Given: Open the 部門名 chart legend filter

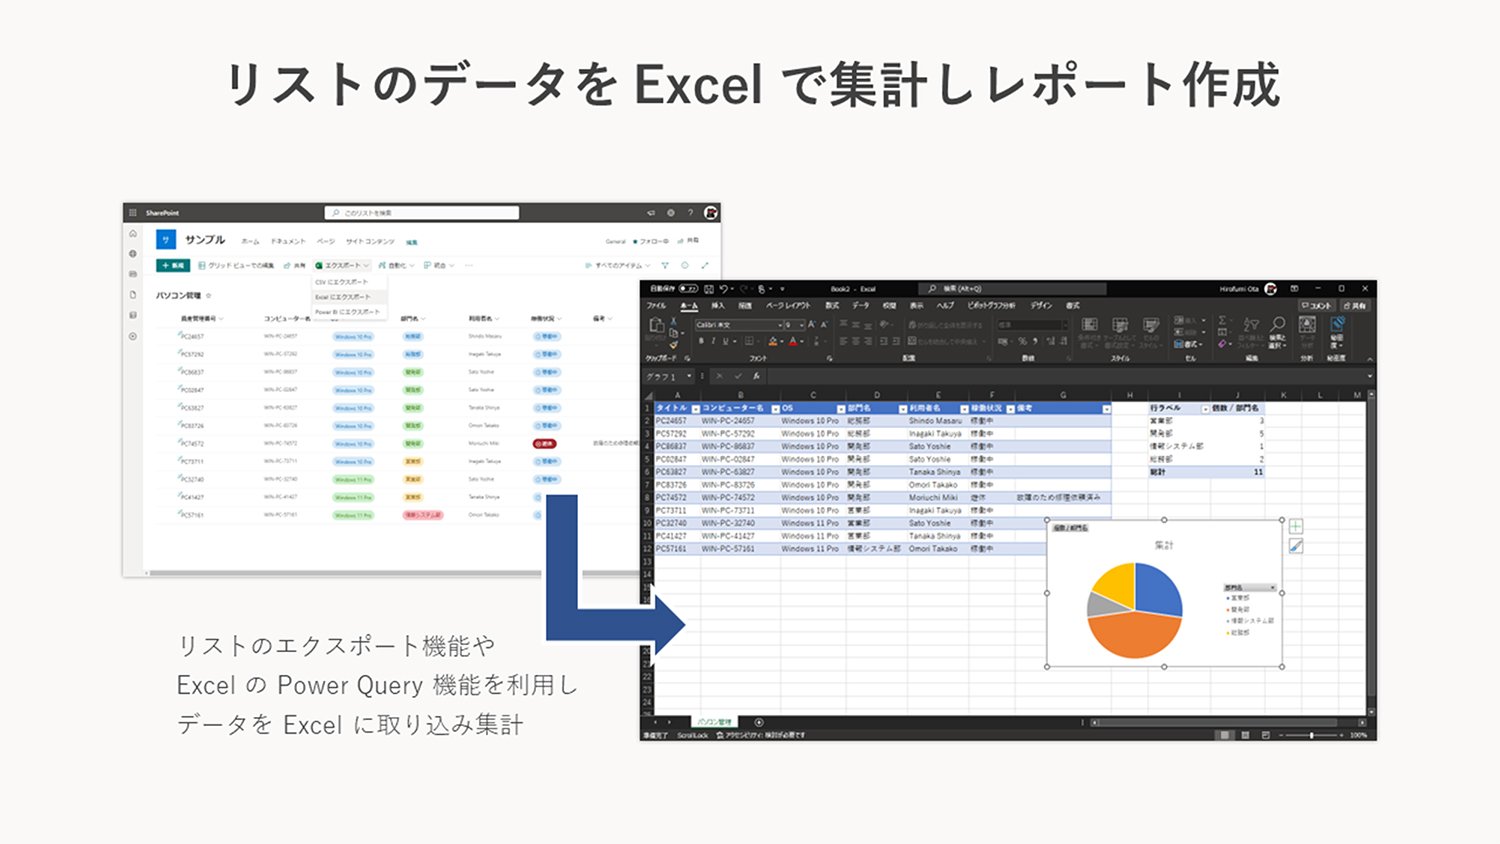Looking at the screenshot, I should 1250,588.
